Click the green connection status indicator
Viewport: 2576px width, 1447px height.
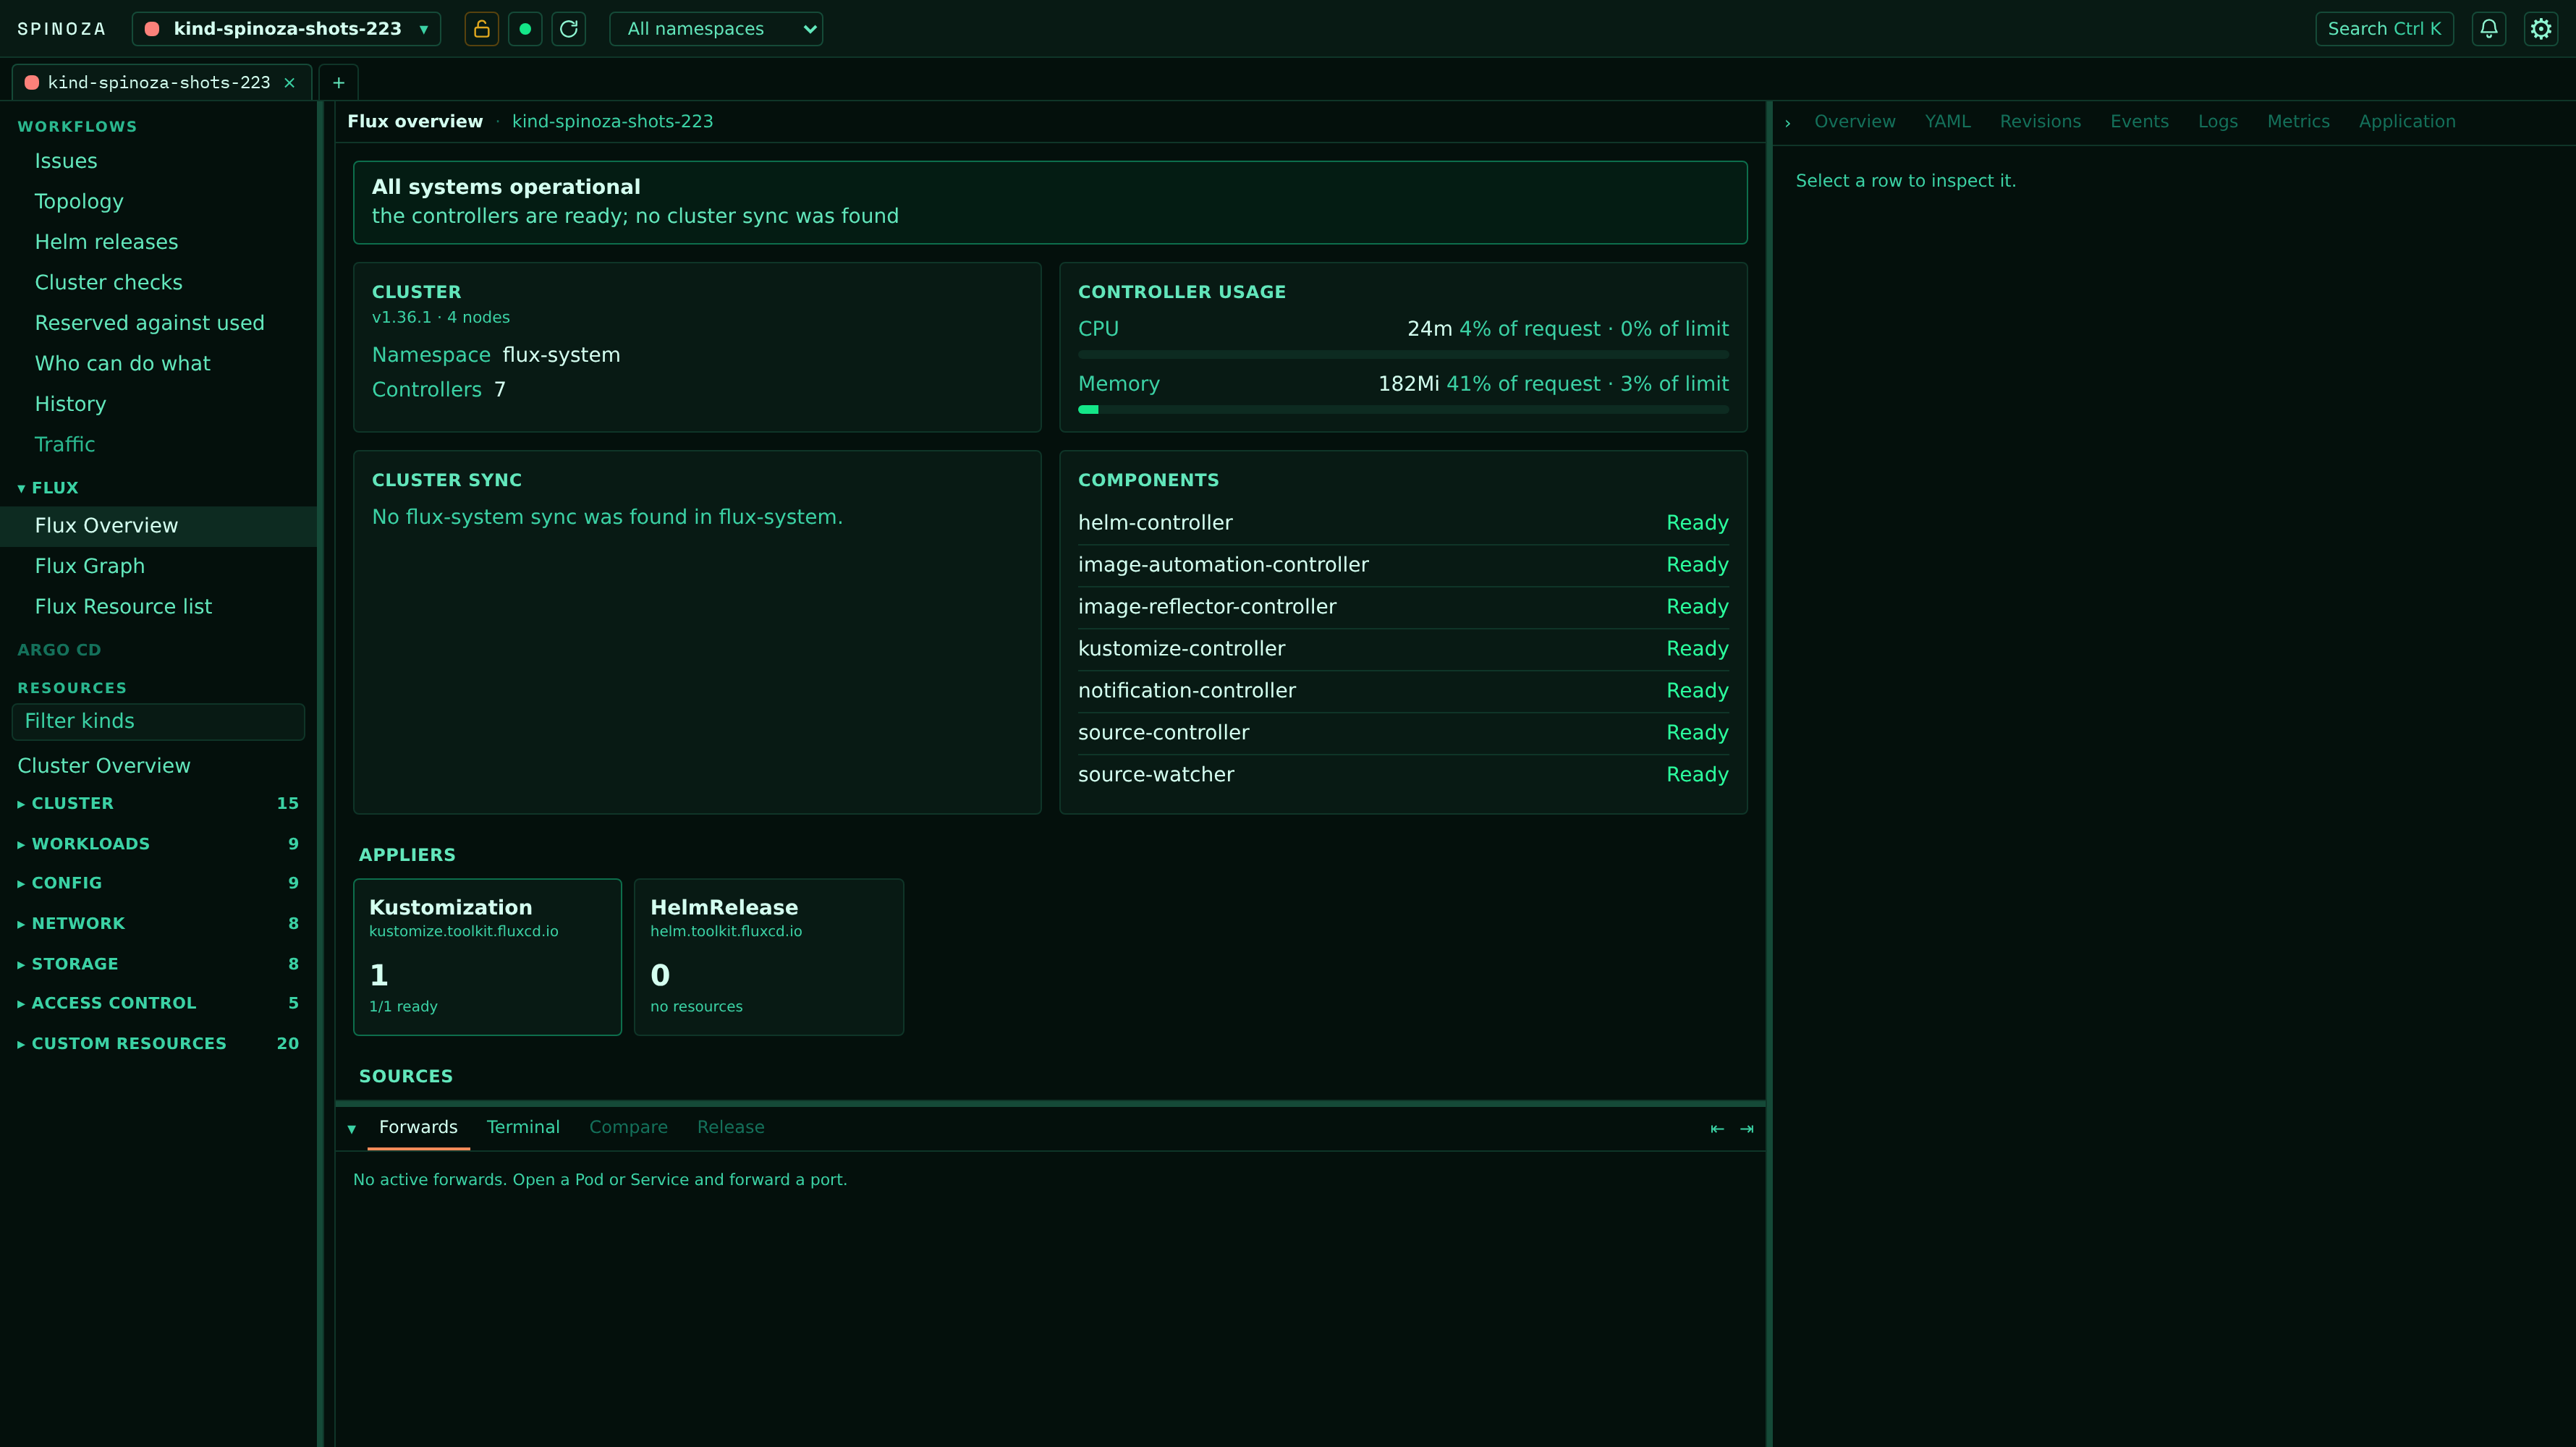tap(525, 29)
